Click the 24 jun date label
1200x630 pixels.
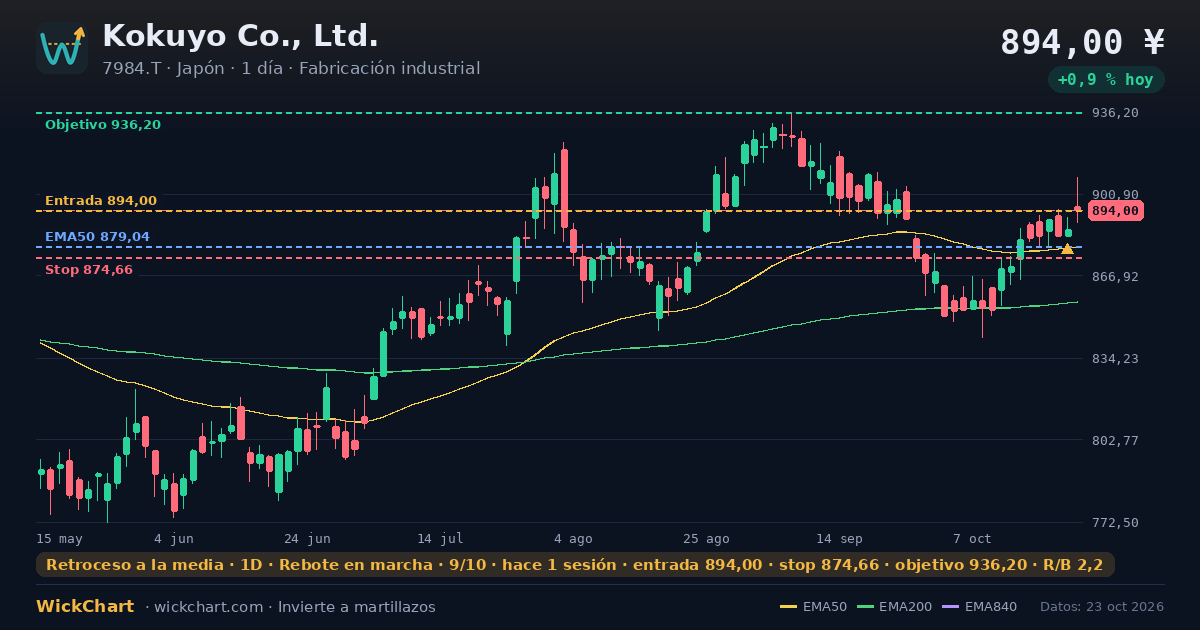307,539
